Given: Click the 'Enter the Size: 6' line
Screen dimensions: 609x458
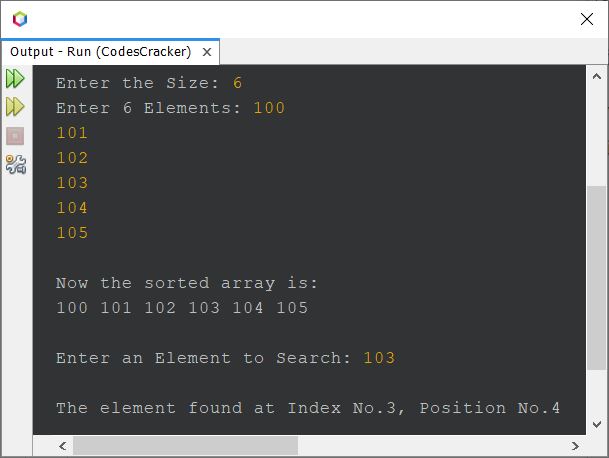Looking at the screenshot, I should pos(149,83).
